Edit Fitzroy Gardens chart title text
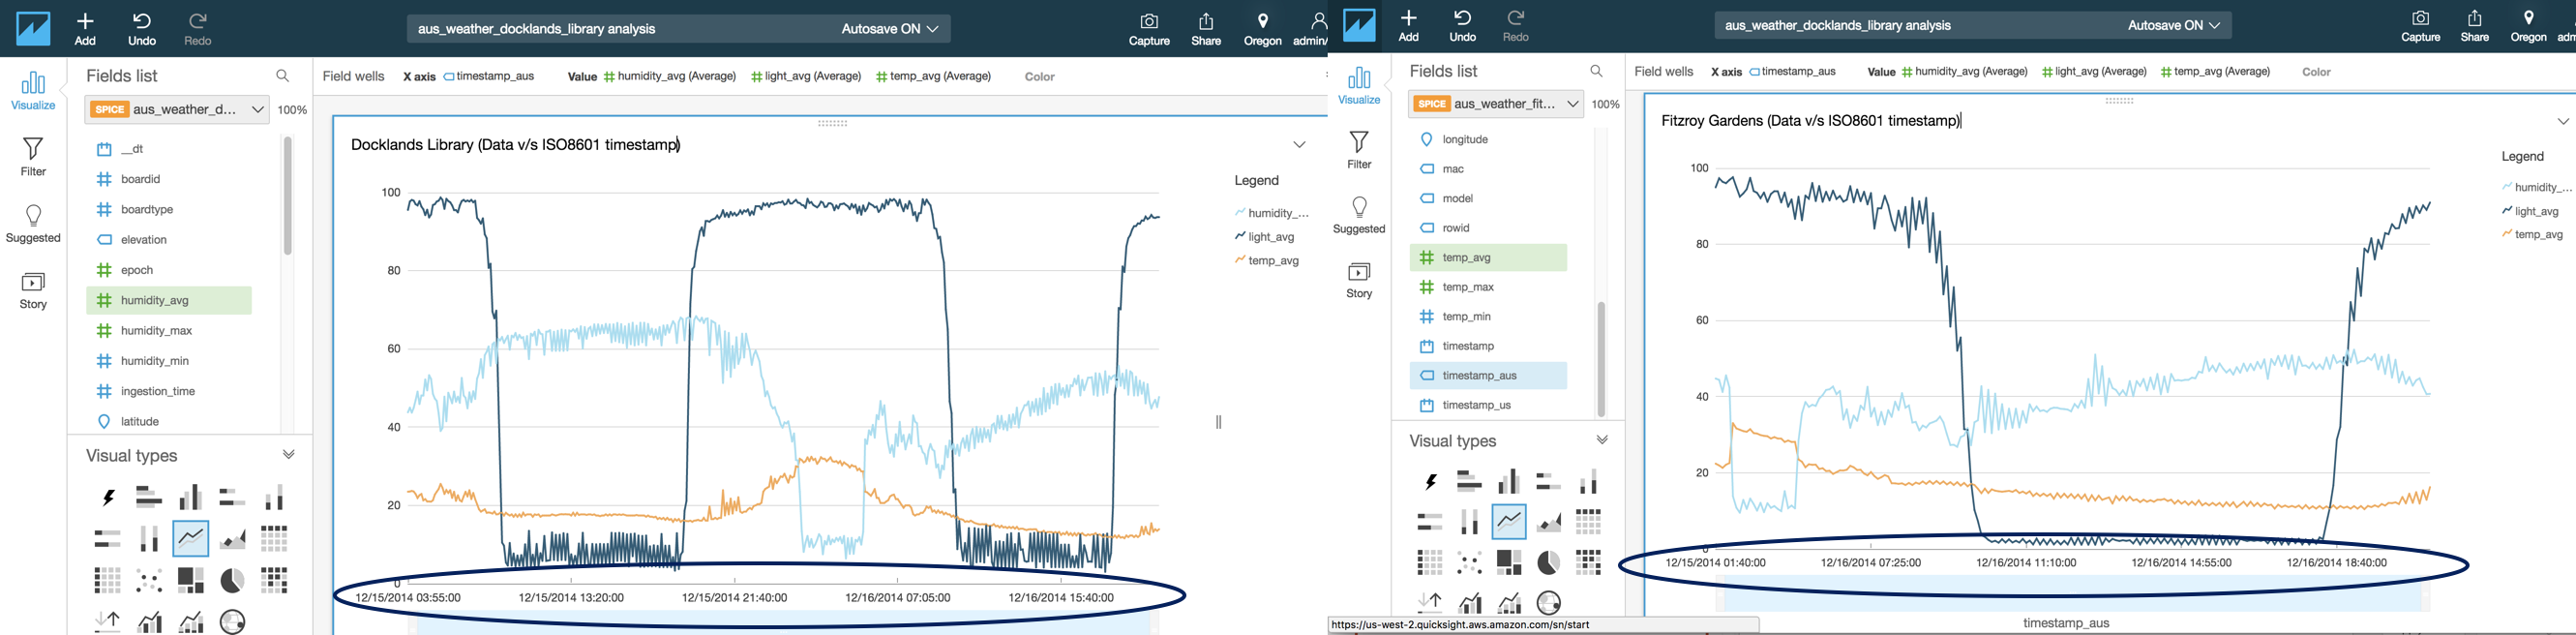This screenshot has width=2576, height=635. [x=1810, y=121]
